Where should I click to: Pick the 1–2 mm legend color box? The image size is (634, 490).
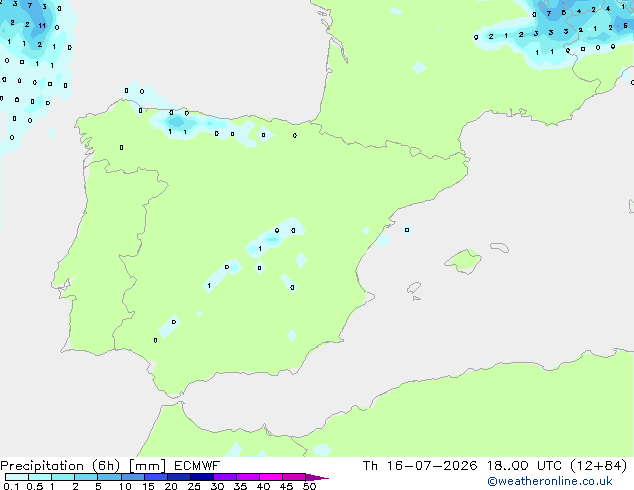(x=63, y=477)
